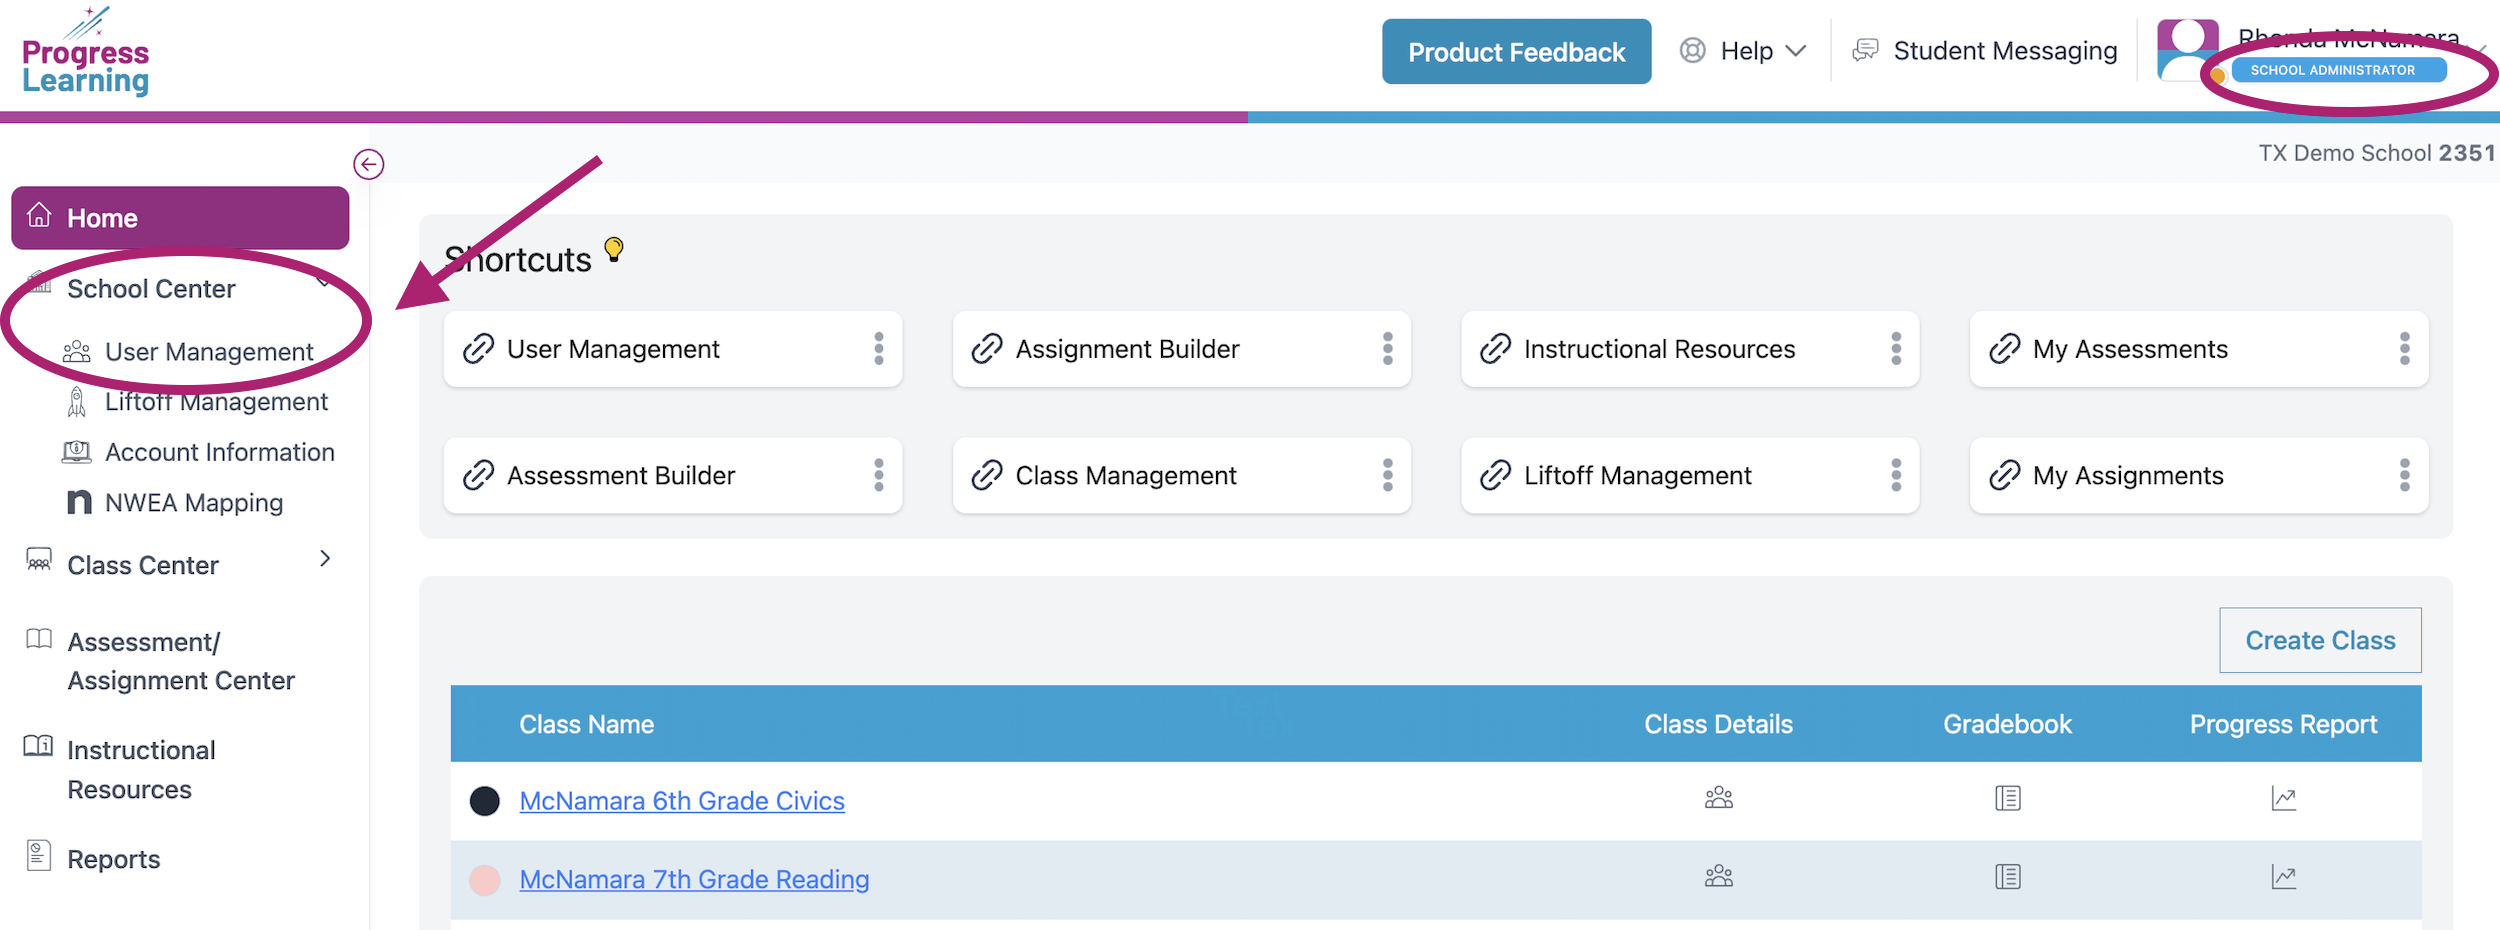
Task: Open options for Instructional Resources shortcut
Action: tap(1896, 349)
